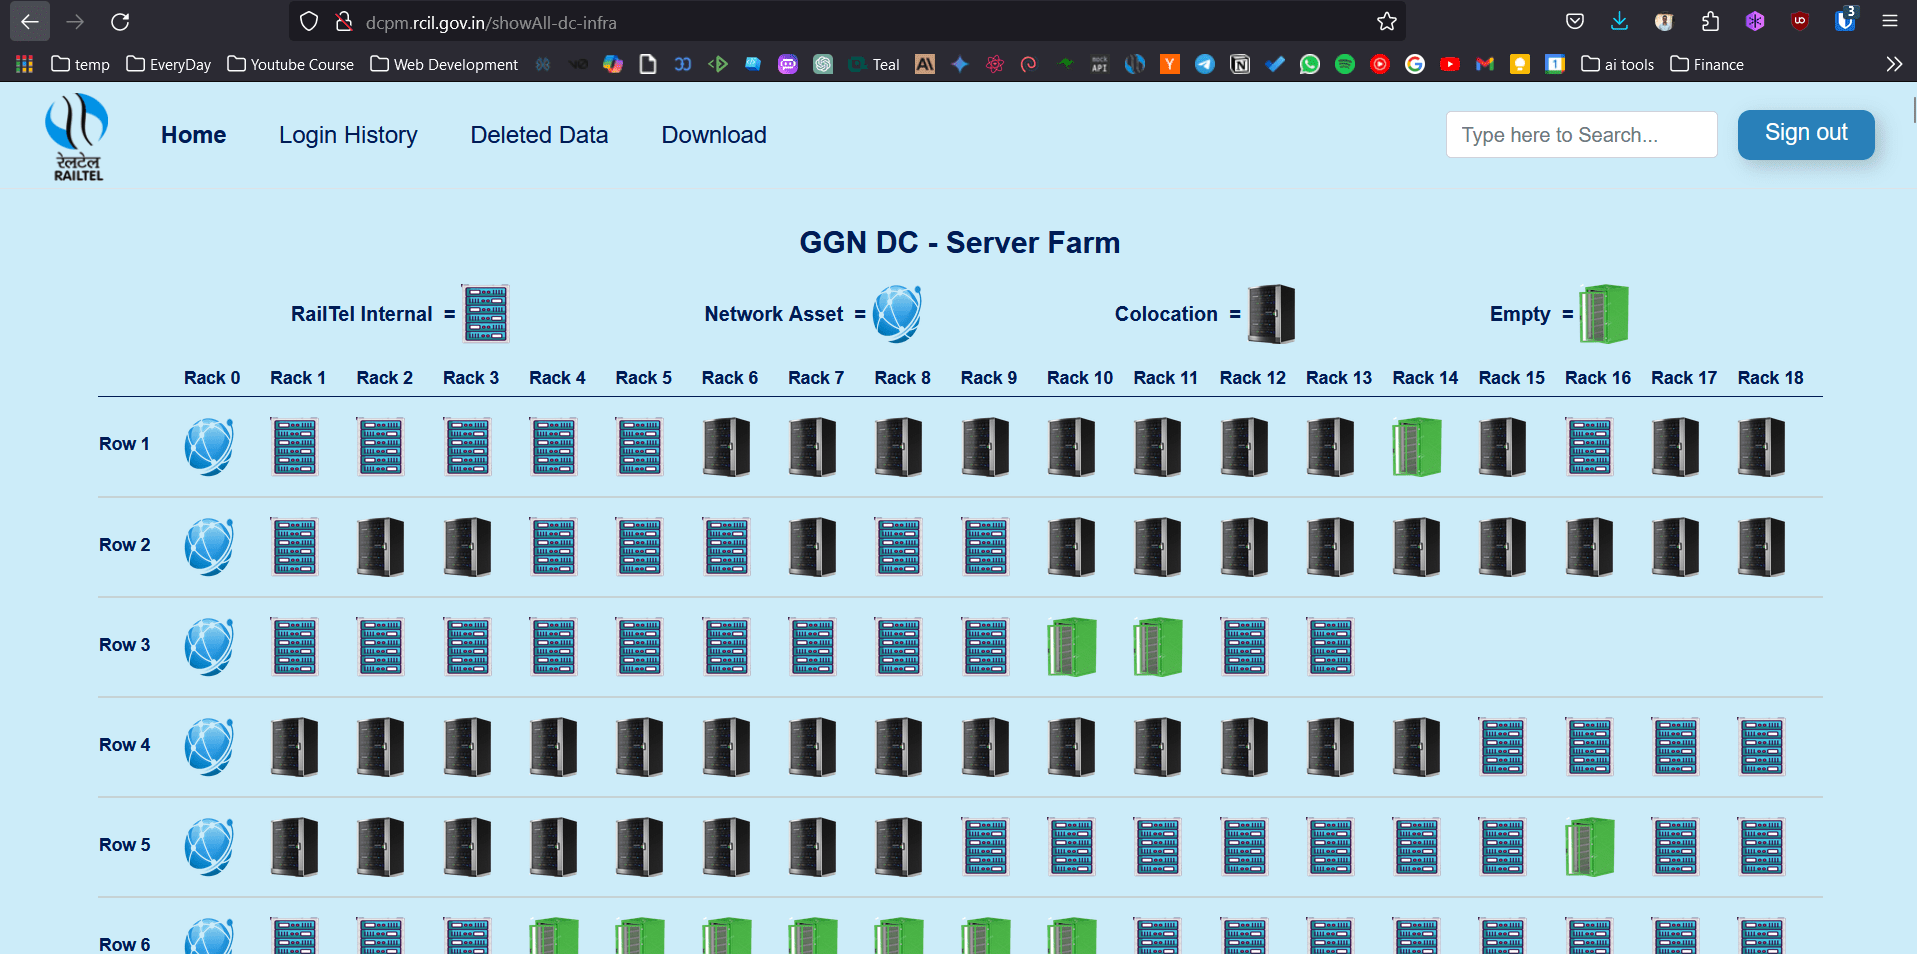1917x954 pixels.
Task: Expand the hidden bookmarks overflow chevron
Action: [1893, 64]
